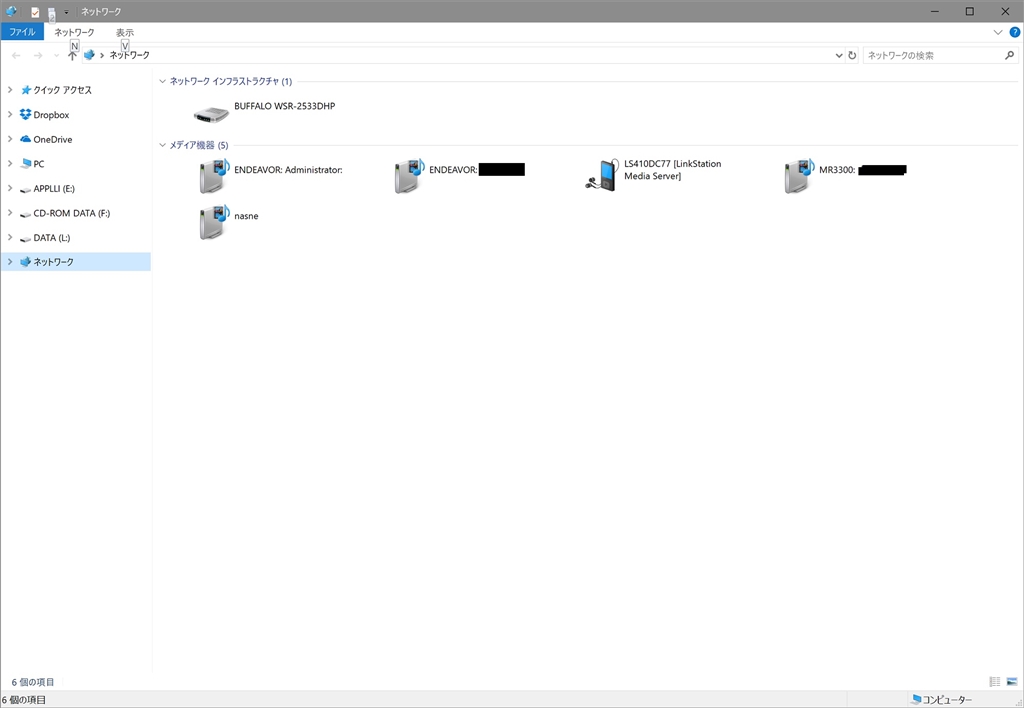Switch to large icons view in status bar
Screen dimensions: 1024x708
pyautogui.click(x=1012, y=682)
